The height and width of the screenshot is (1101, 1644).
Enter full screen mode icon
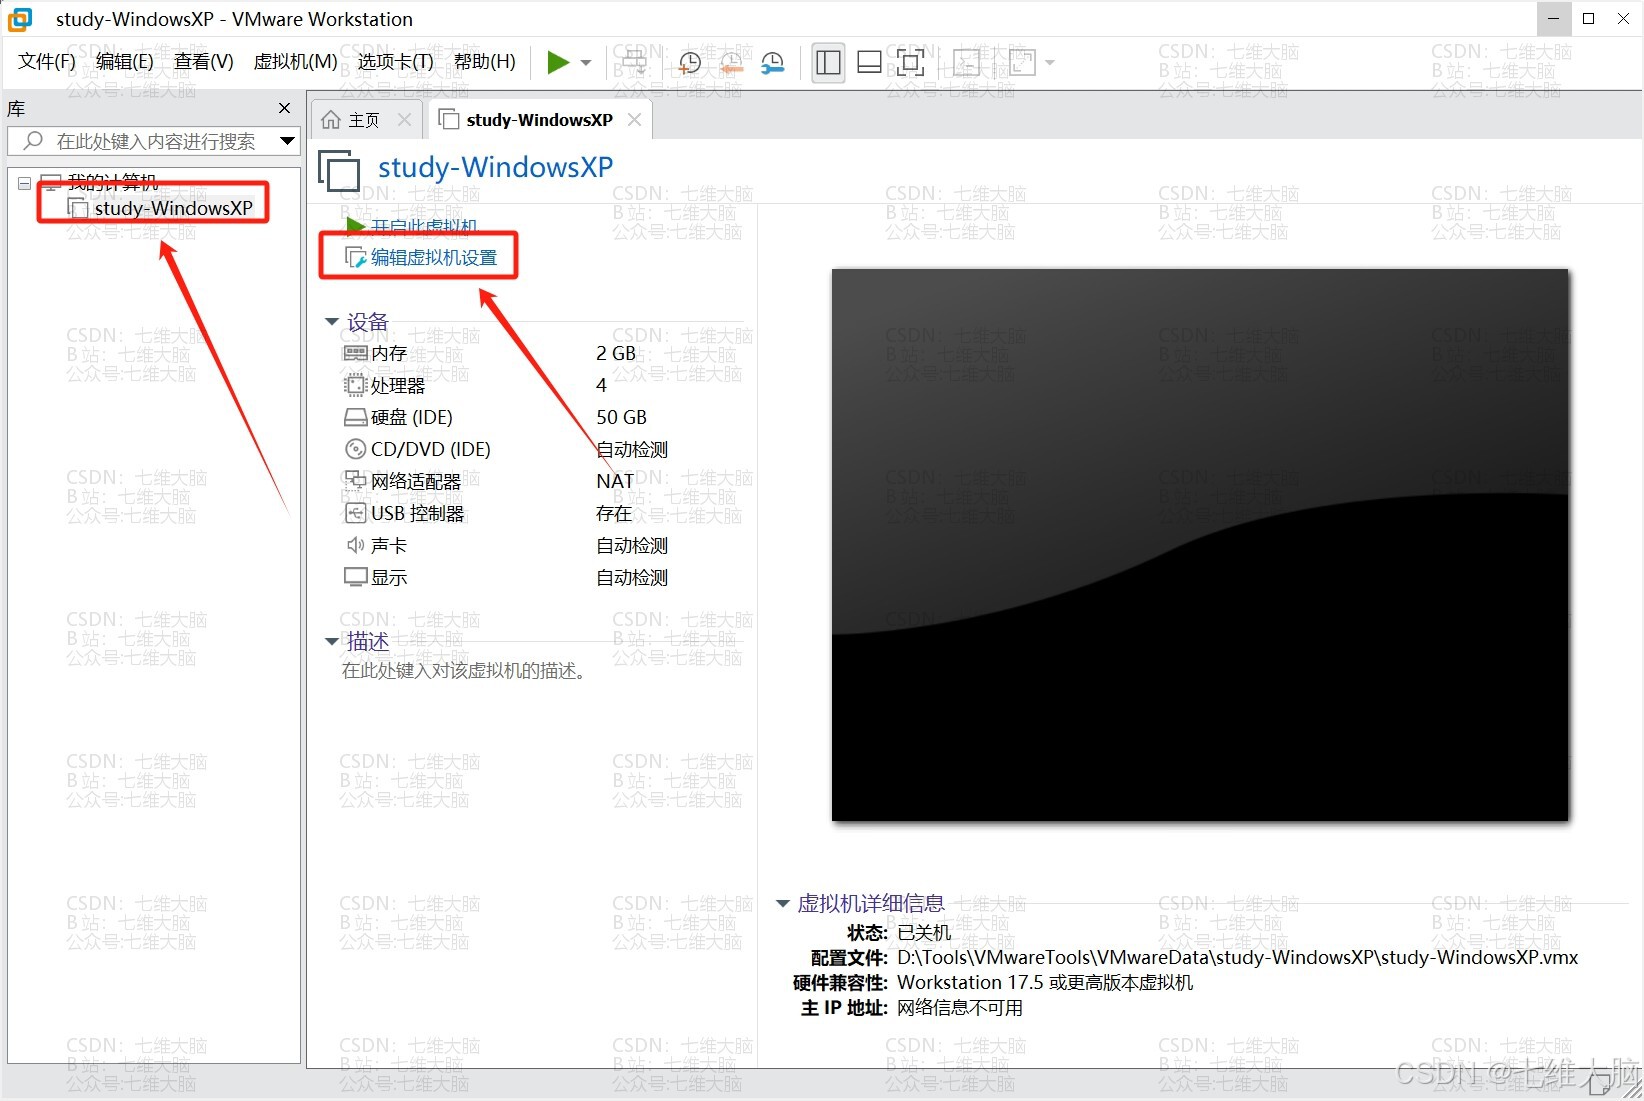point(910,63)
